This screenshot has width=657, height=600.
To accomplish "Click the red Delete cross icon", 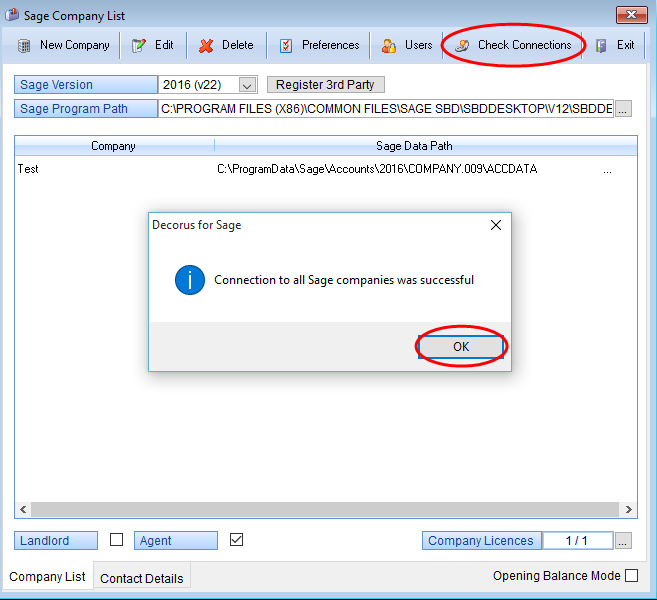I will tap(206, 46).
